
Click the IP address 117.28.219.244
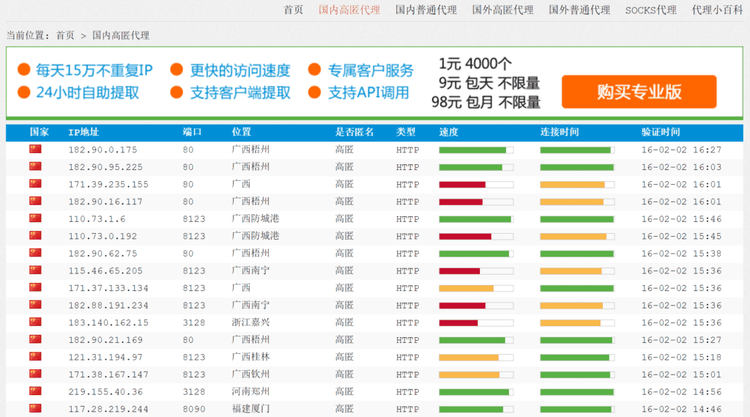click(108, 409)
